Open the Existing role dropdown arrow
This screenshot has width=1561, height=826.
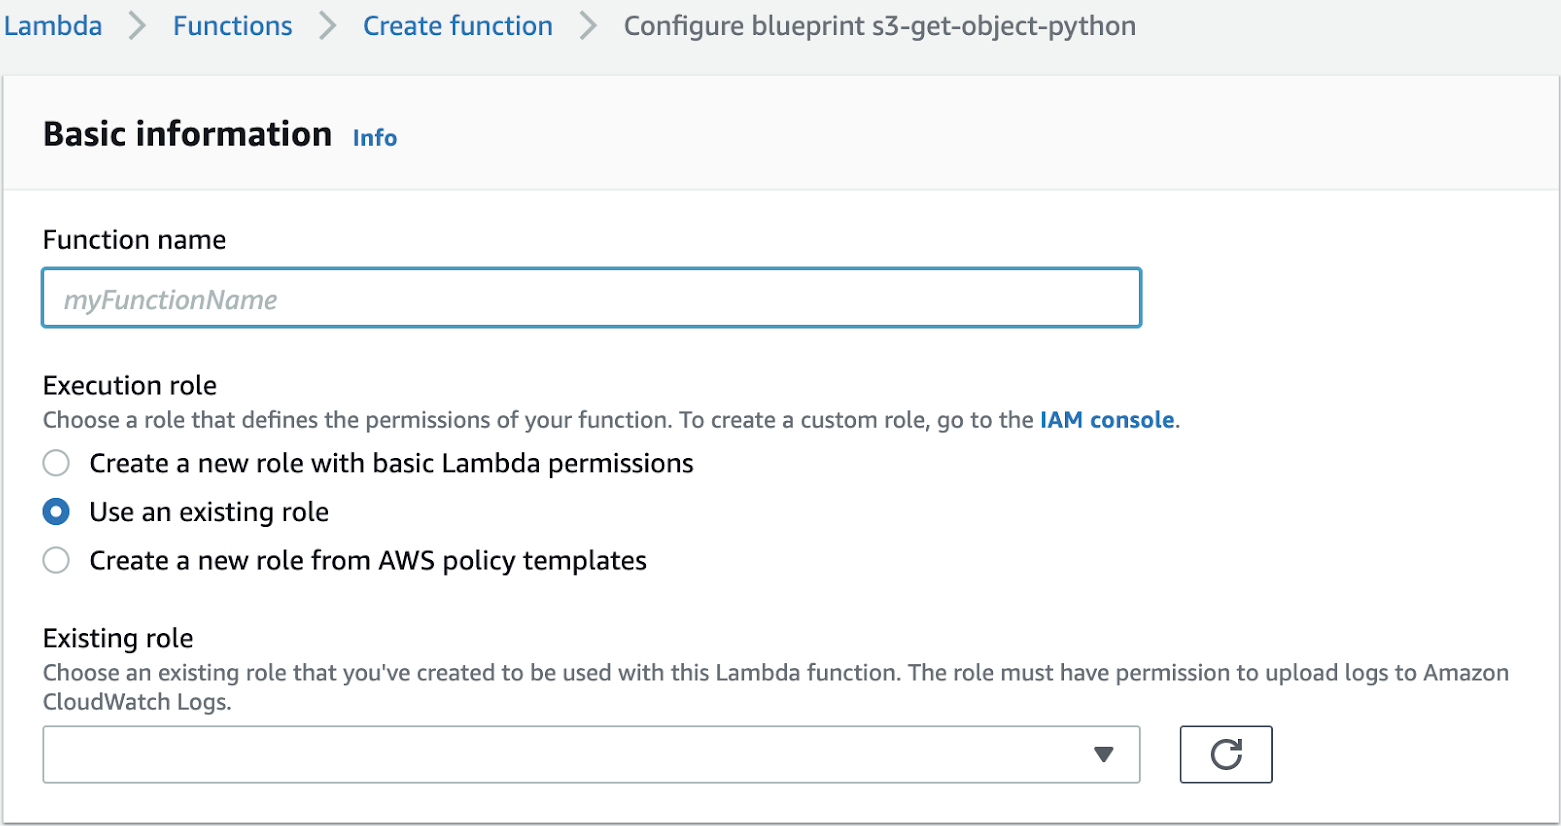tap(1104, 754)
